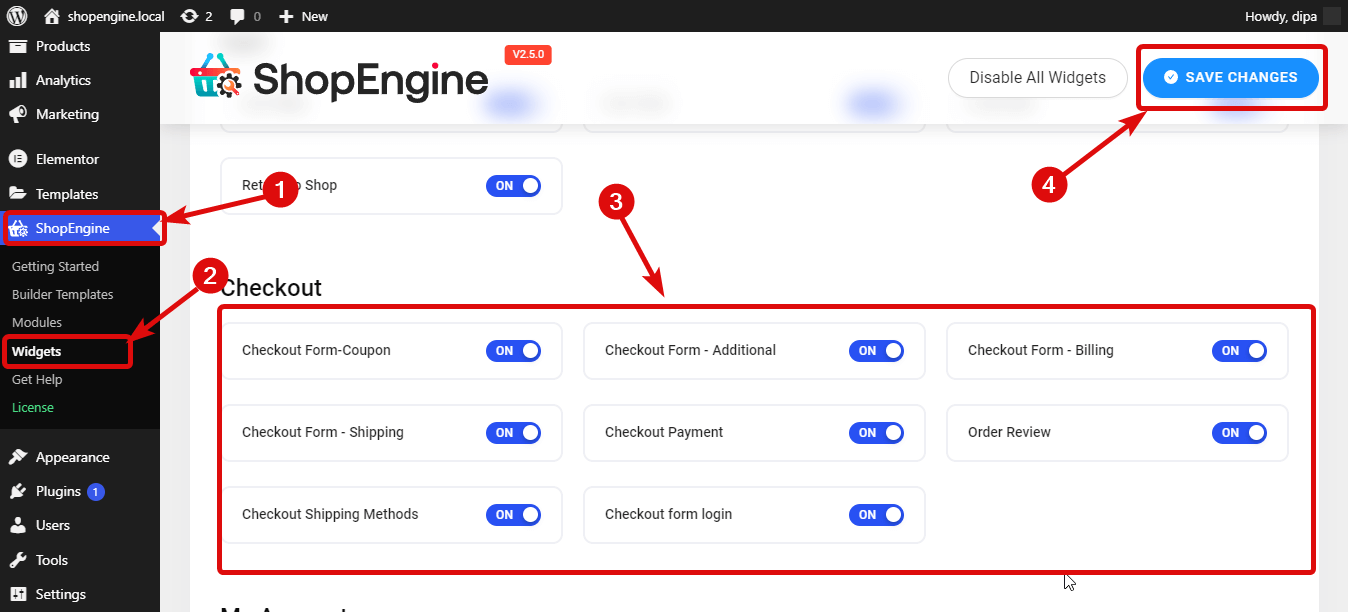Click New in the admin bar
1348x612 pixels.
(315, 16)
